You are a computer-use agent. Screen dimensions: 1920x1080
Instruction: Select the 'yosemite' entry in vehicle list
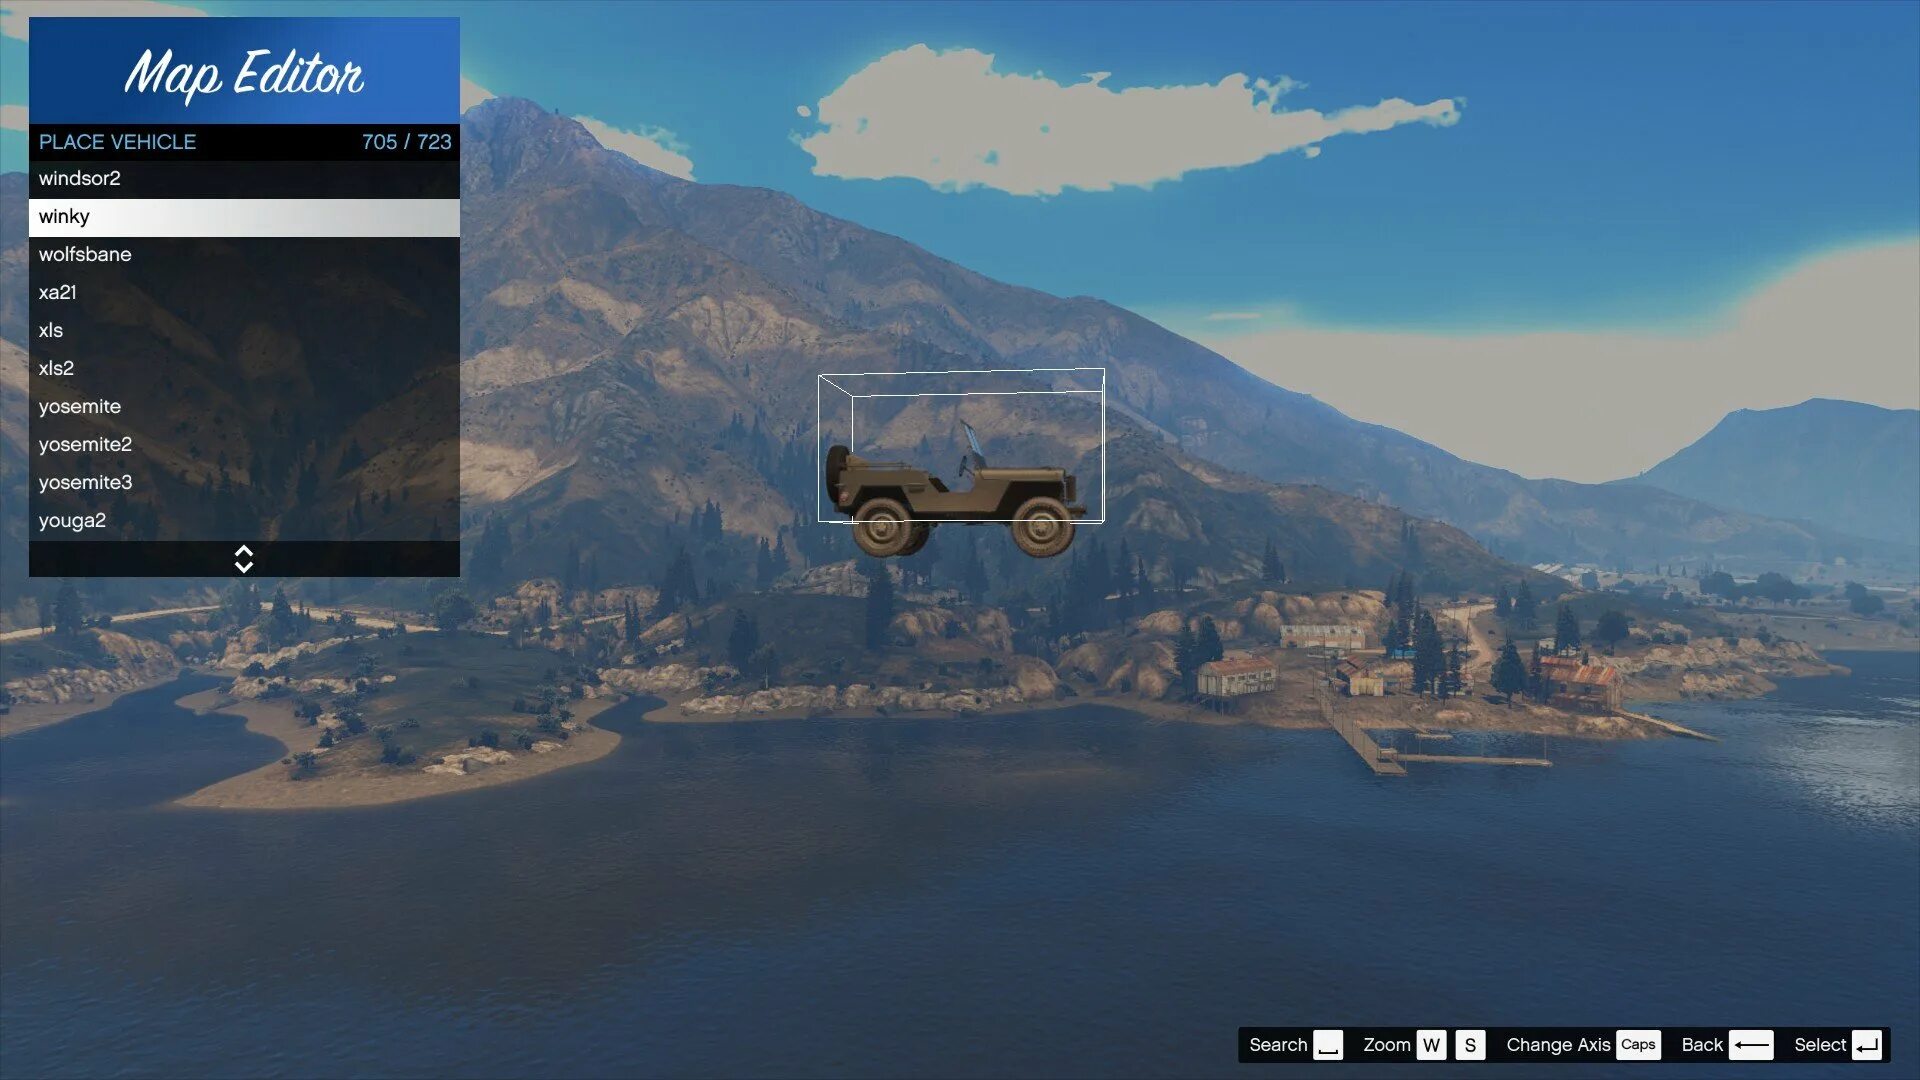click(79, 406)
